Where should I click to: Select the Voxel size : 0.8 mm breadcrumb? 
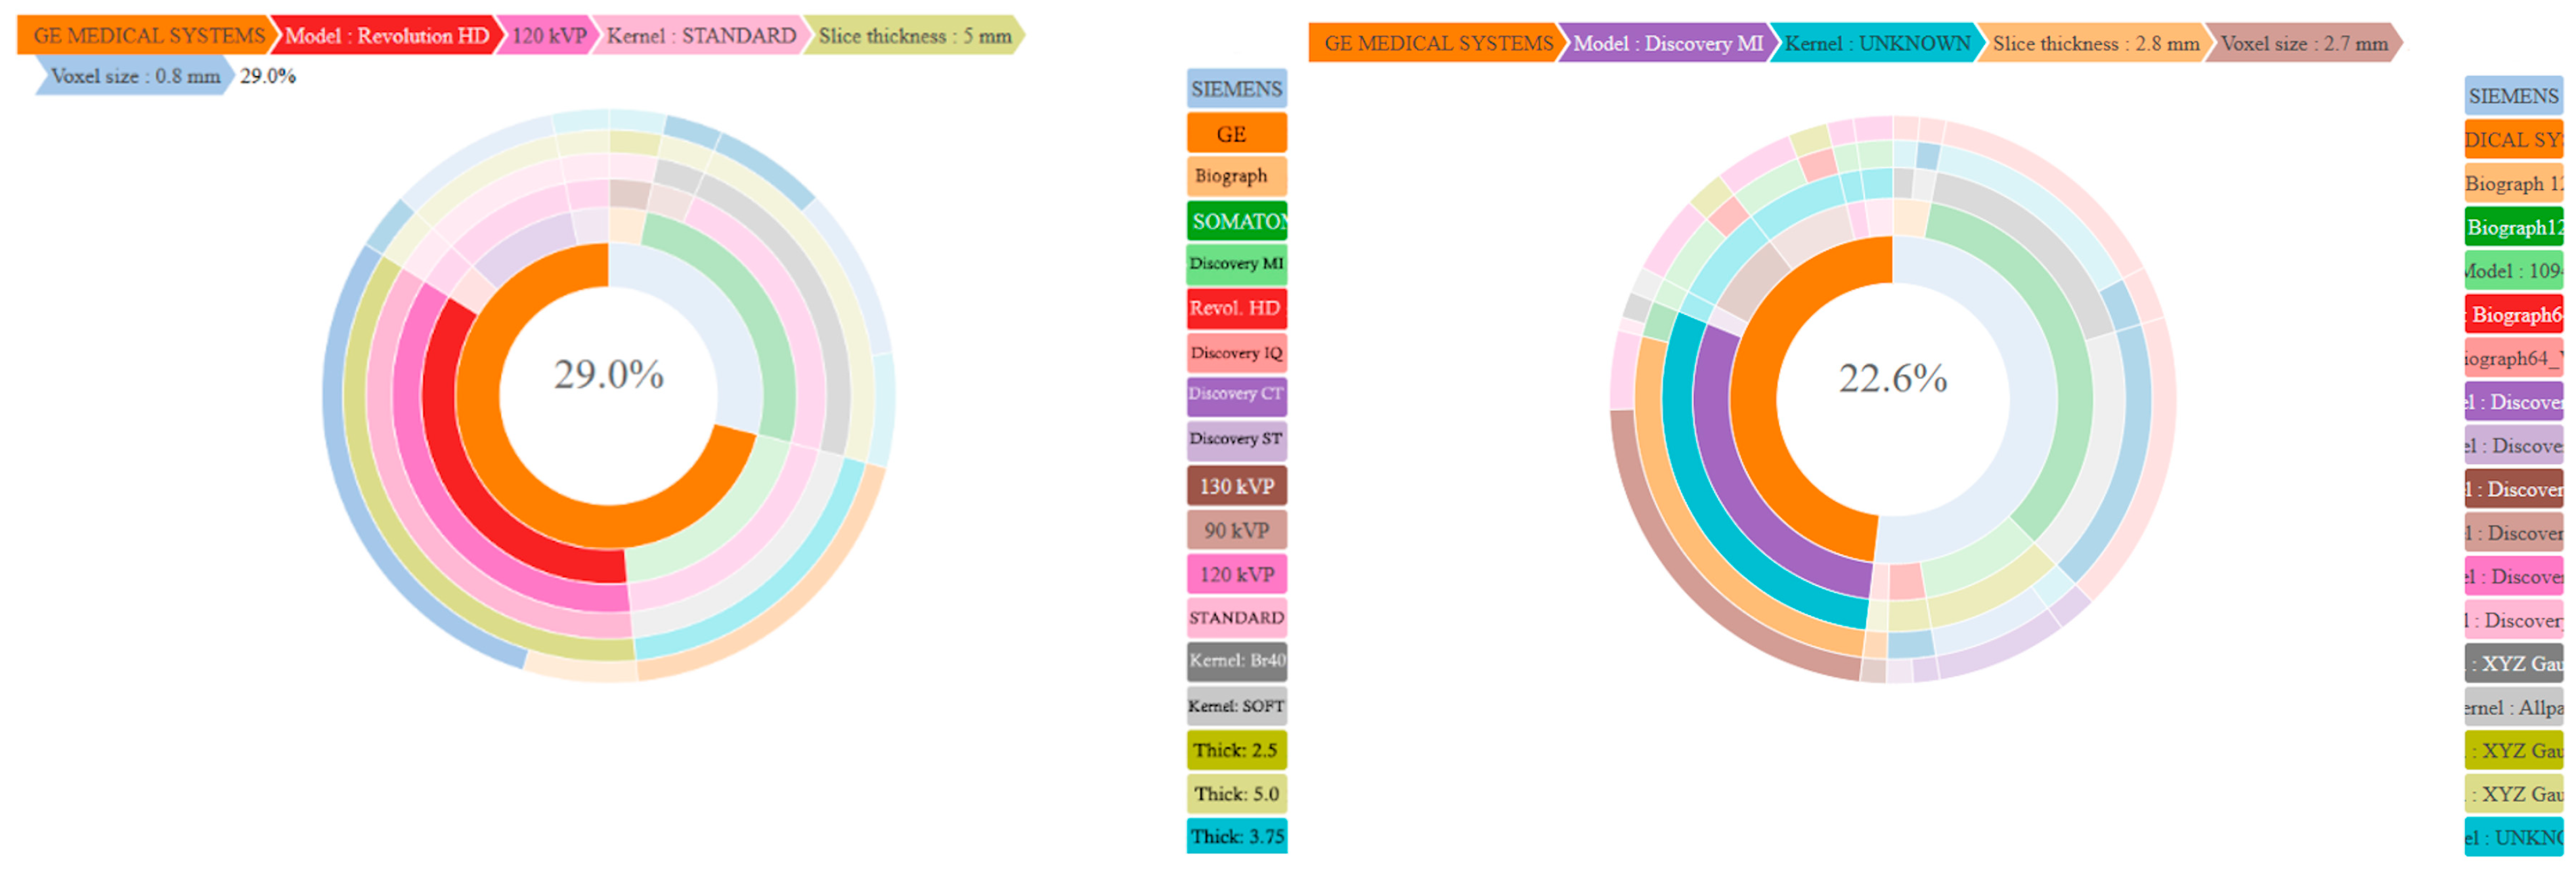click(134, 76)
